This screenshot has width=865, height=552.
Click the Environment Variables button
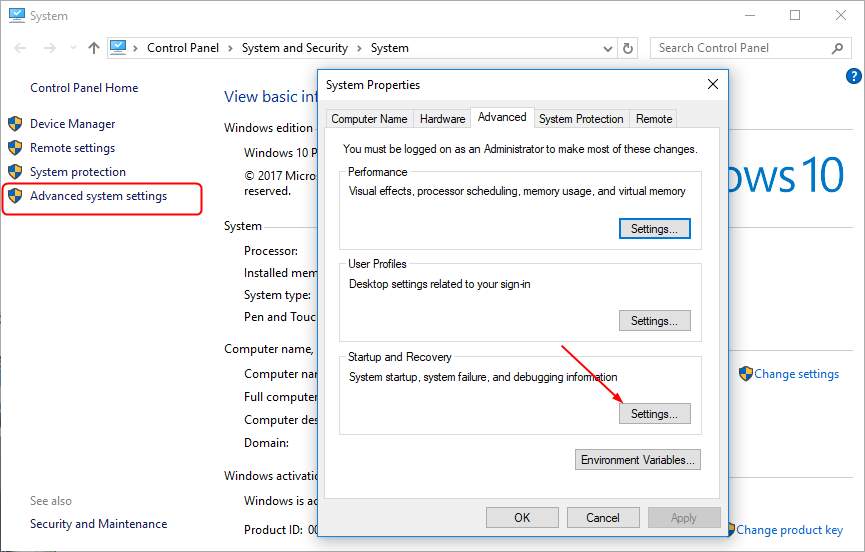tap(638, 460)
